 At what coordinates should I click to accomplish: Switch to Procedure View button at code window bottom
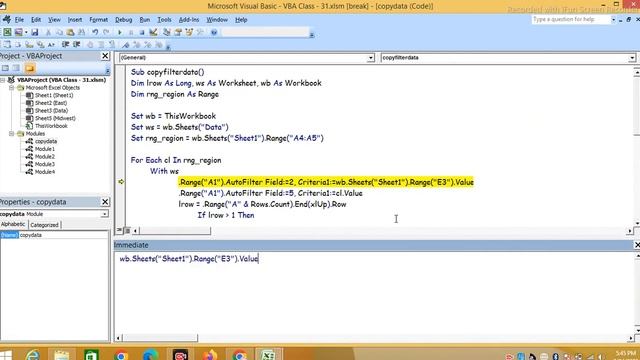(x=119, y=231)
